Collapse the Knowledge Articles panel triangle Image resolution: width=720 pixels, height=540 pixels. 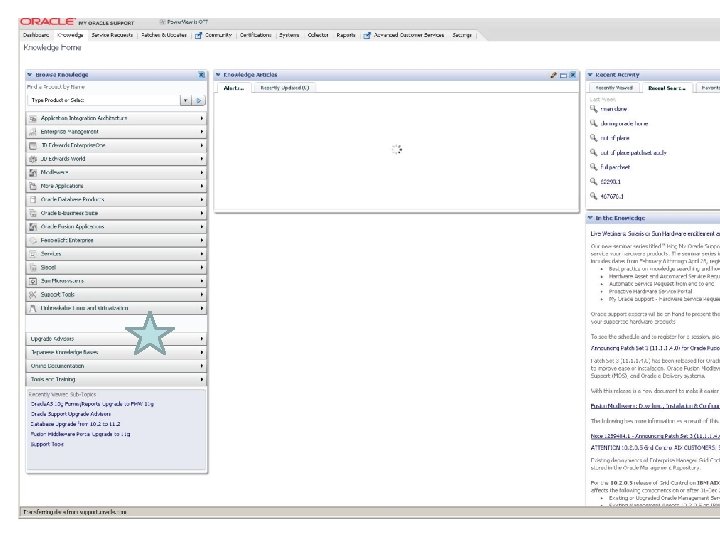tap(218, 75)
